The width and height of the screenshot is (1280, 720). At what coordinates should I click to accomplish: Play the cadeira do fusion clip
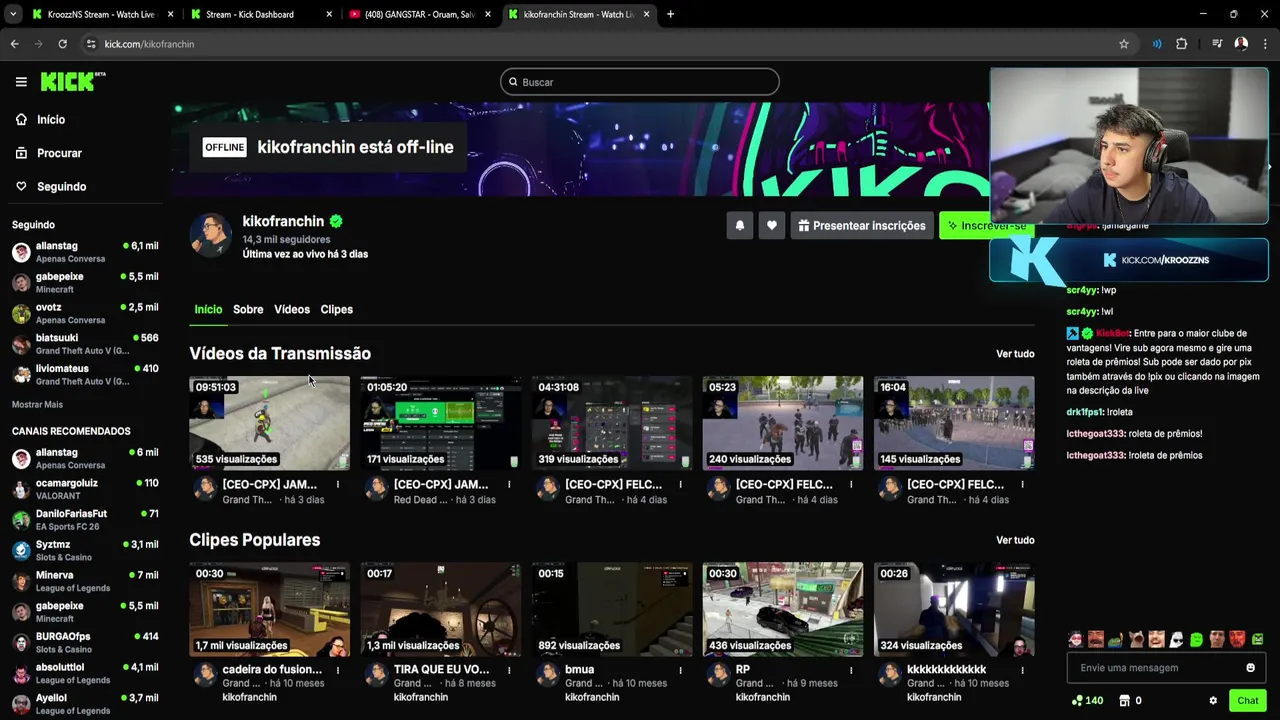tap(269, 609)
